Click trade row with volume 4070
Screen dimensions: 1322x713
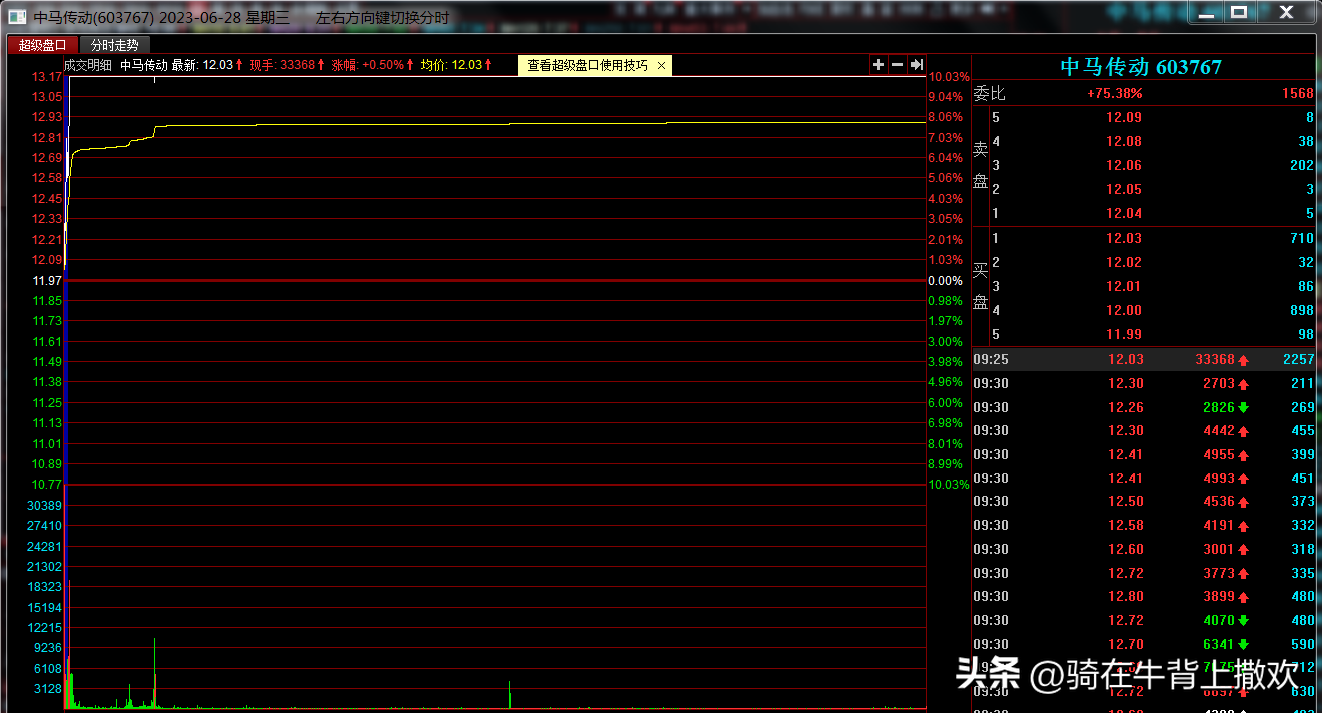click(x=1143, y=620)
